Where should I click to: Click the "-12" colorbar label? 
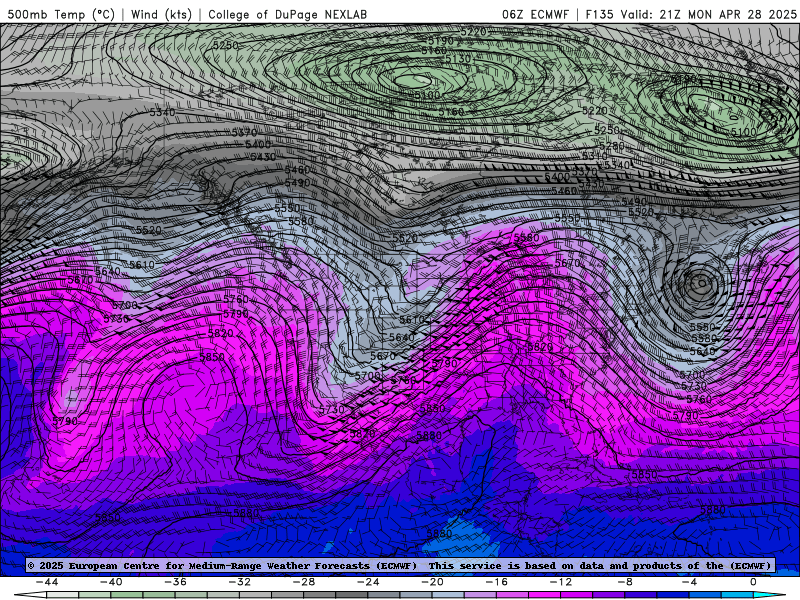coord(561,582)
